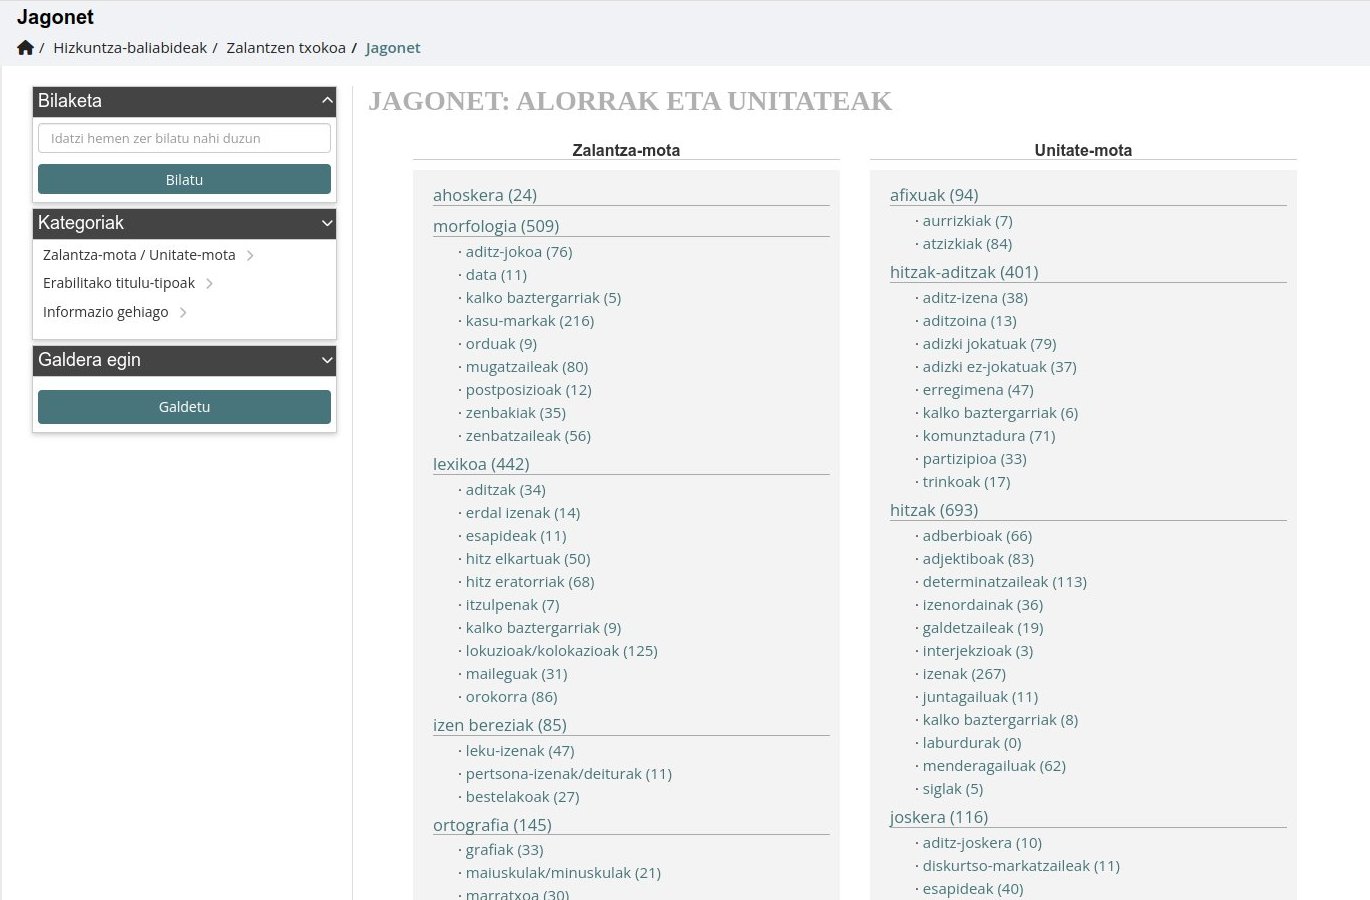The height and width of the screenshot is (900, 1370).
Task: Select the Informazio gehiago menu item
Action: click(106, 312)
